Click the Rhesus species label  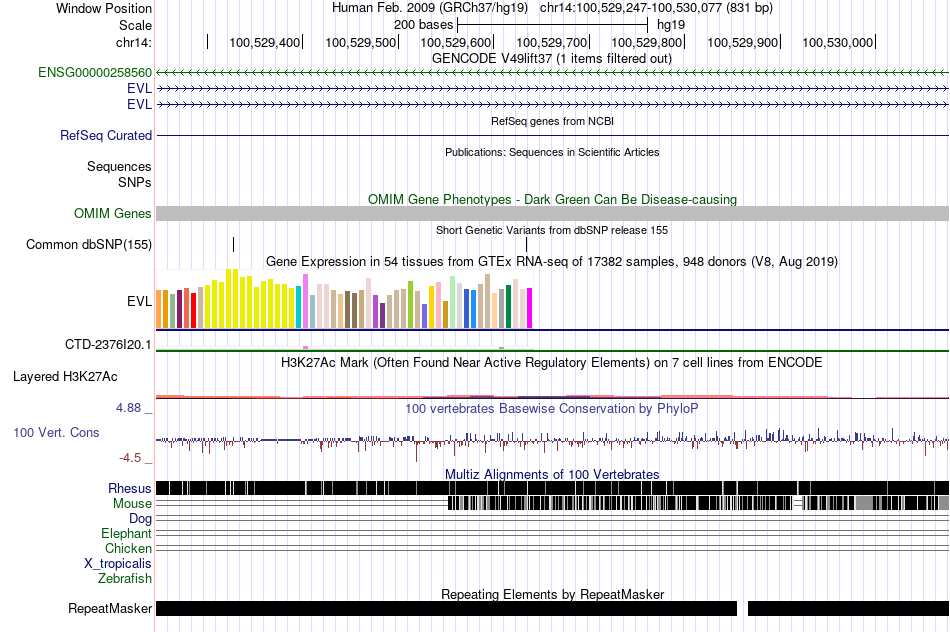pos(130,488)
